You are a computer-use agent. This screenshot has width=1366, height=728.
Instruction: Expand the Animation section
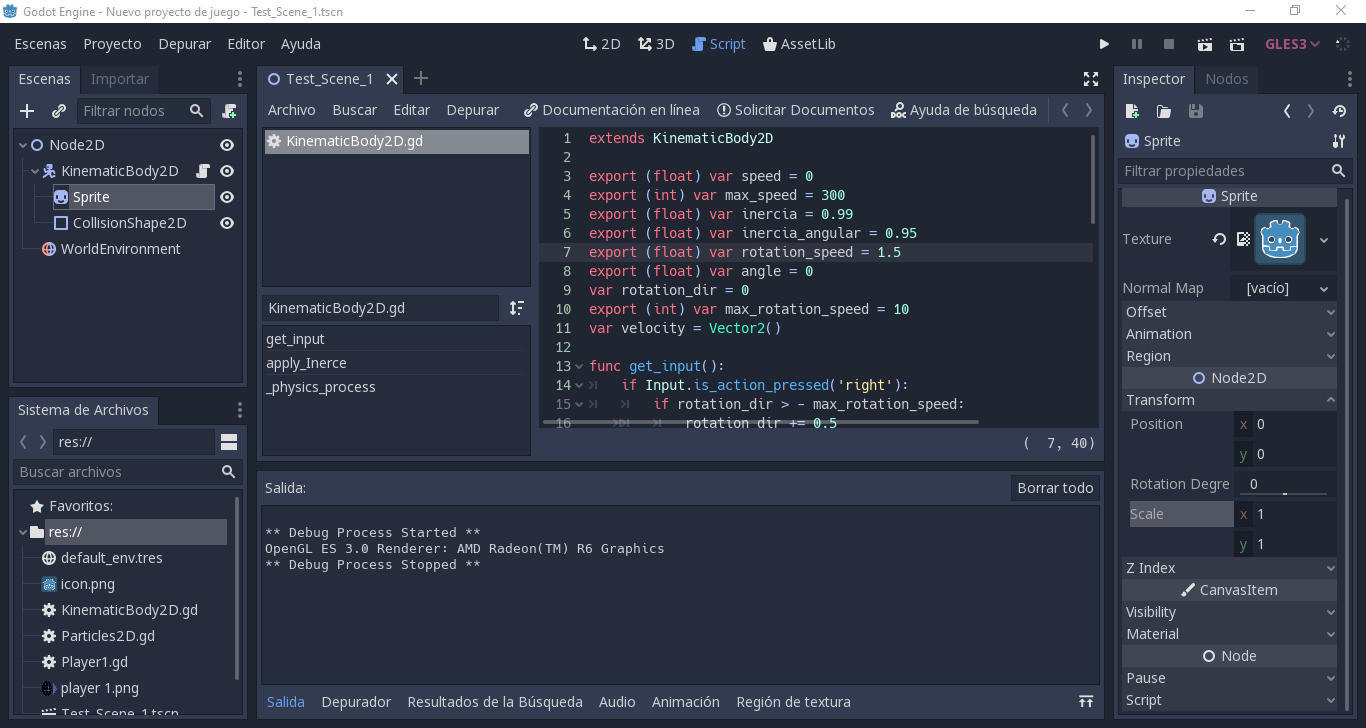point(1229,334)
